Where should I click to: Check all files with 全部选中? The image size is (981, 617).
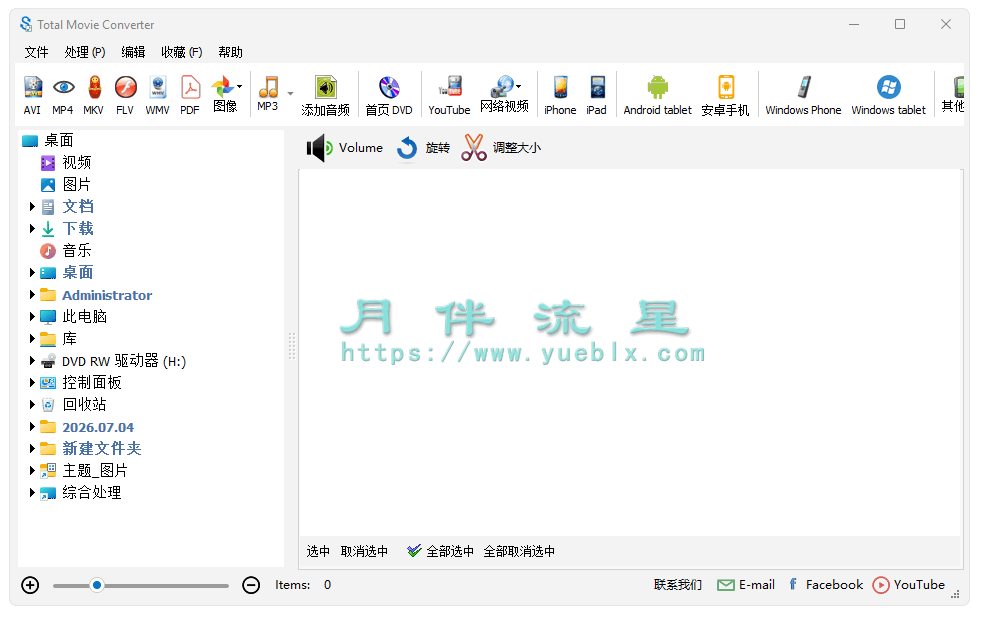click(x=440, y=551)
